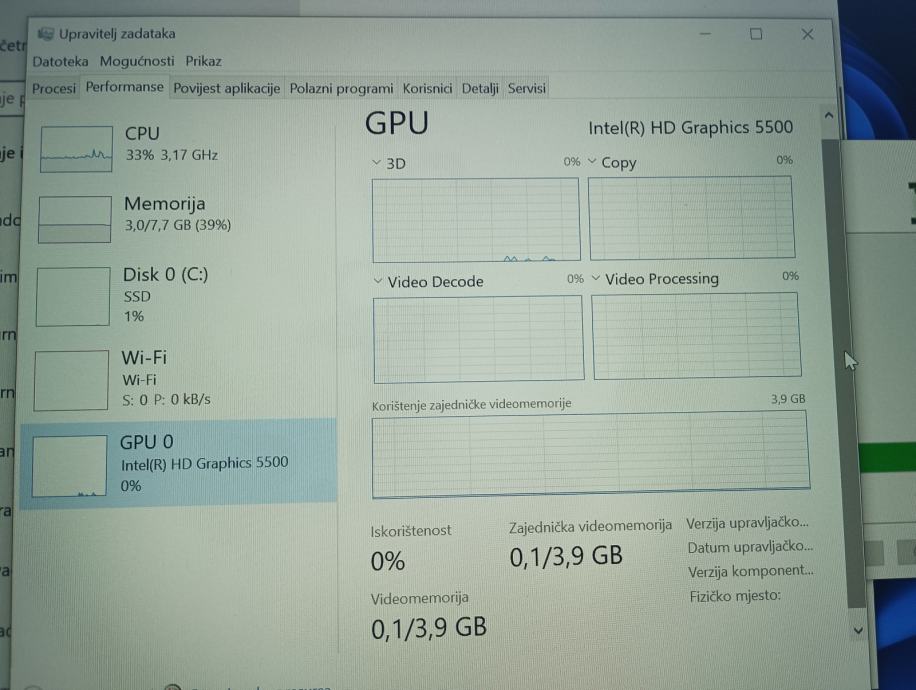Open the Video Decode engine dropdown

pyautogui.click(x=378, y=281)
